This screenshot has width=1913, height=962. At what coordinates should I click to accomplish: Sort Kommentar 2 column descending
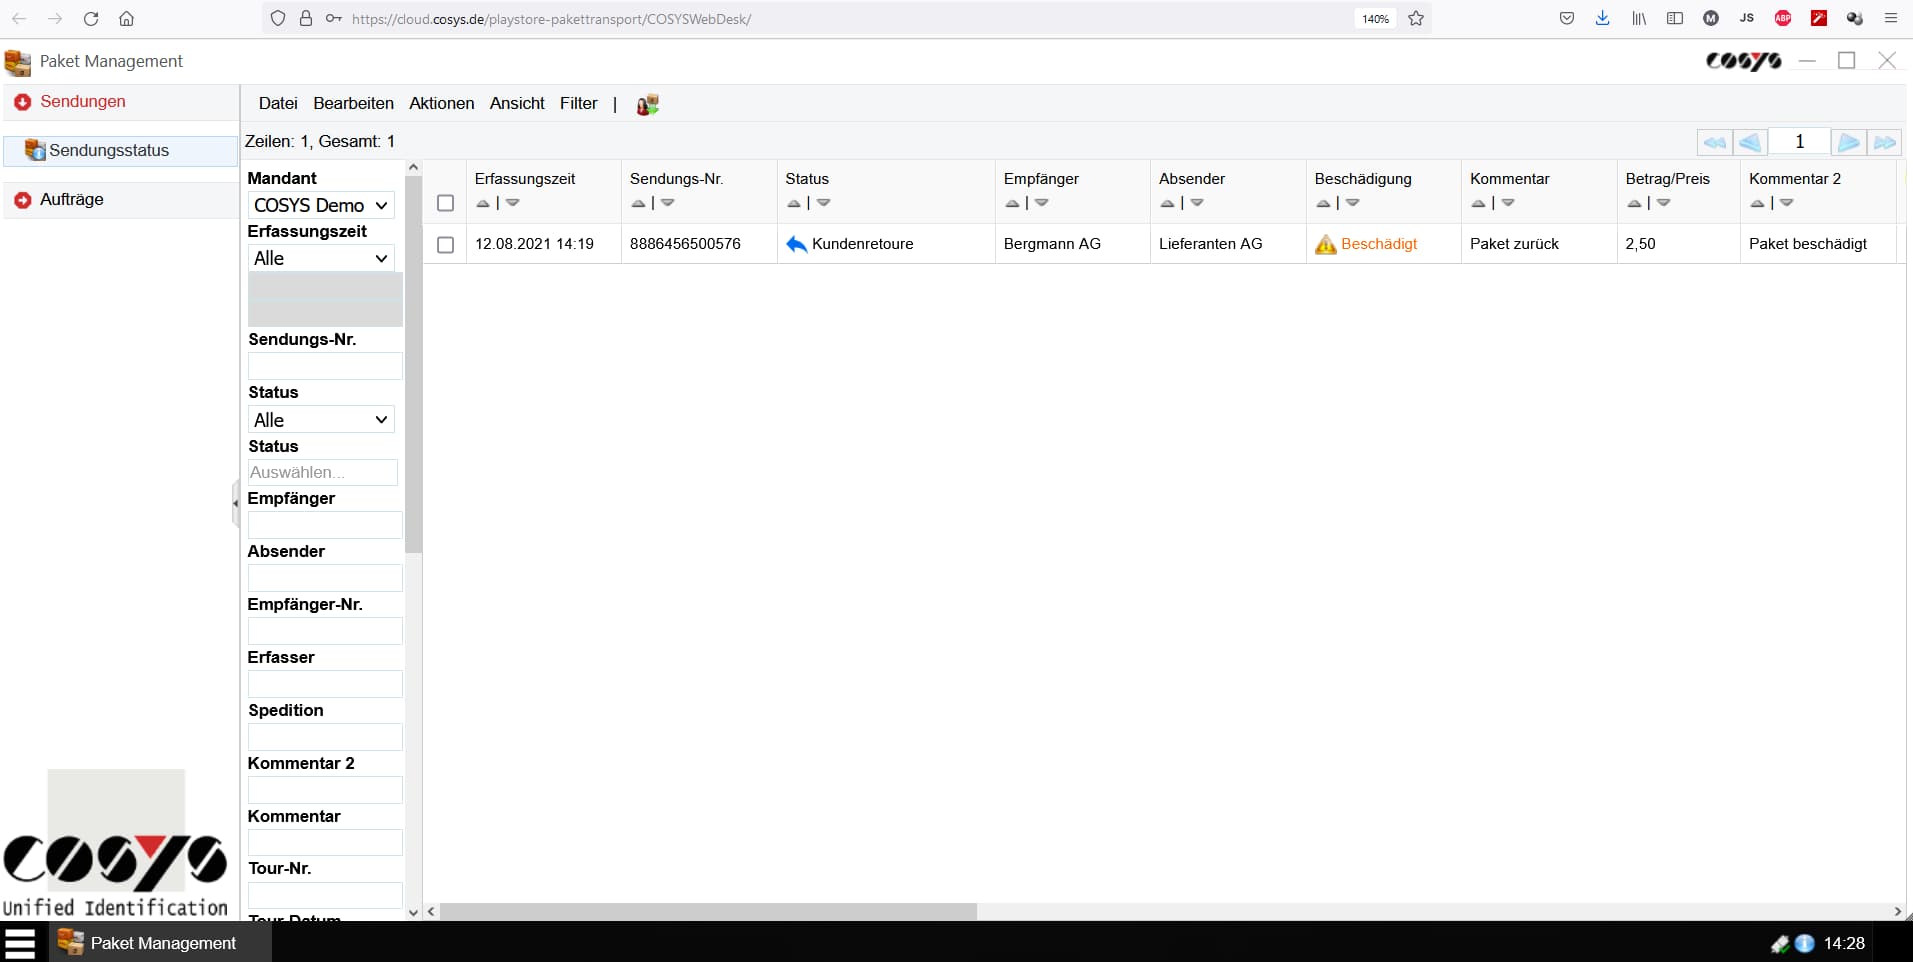pyautogui.click(x=1787, y=203)
